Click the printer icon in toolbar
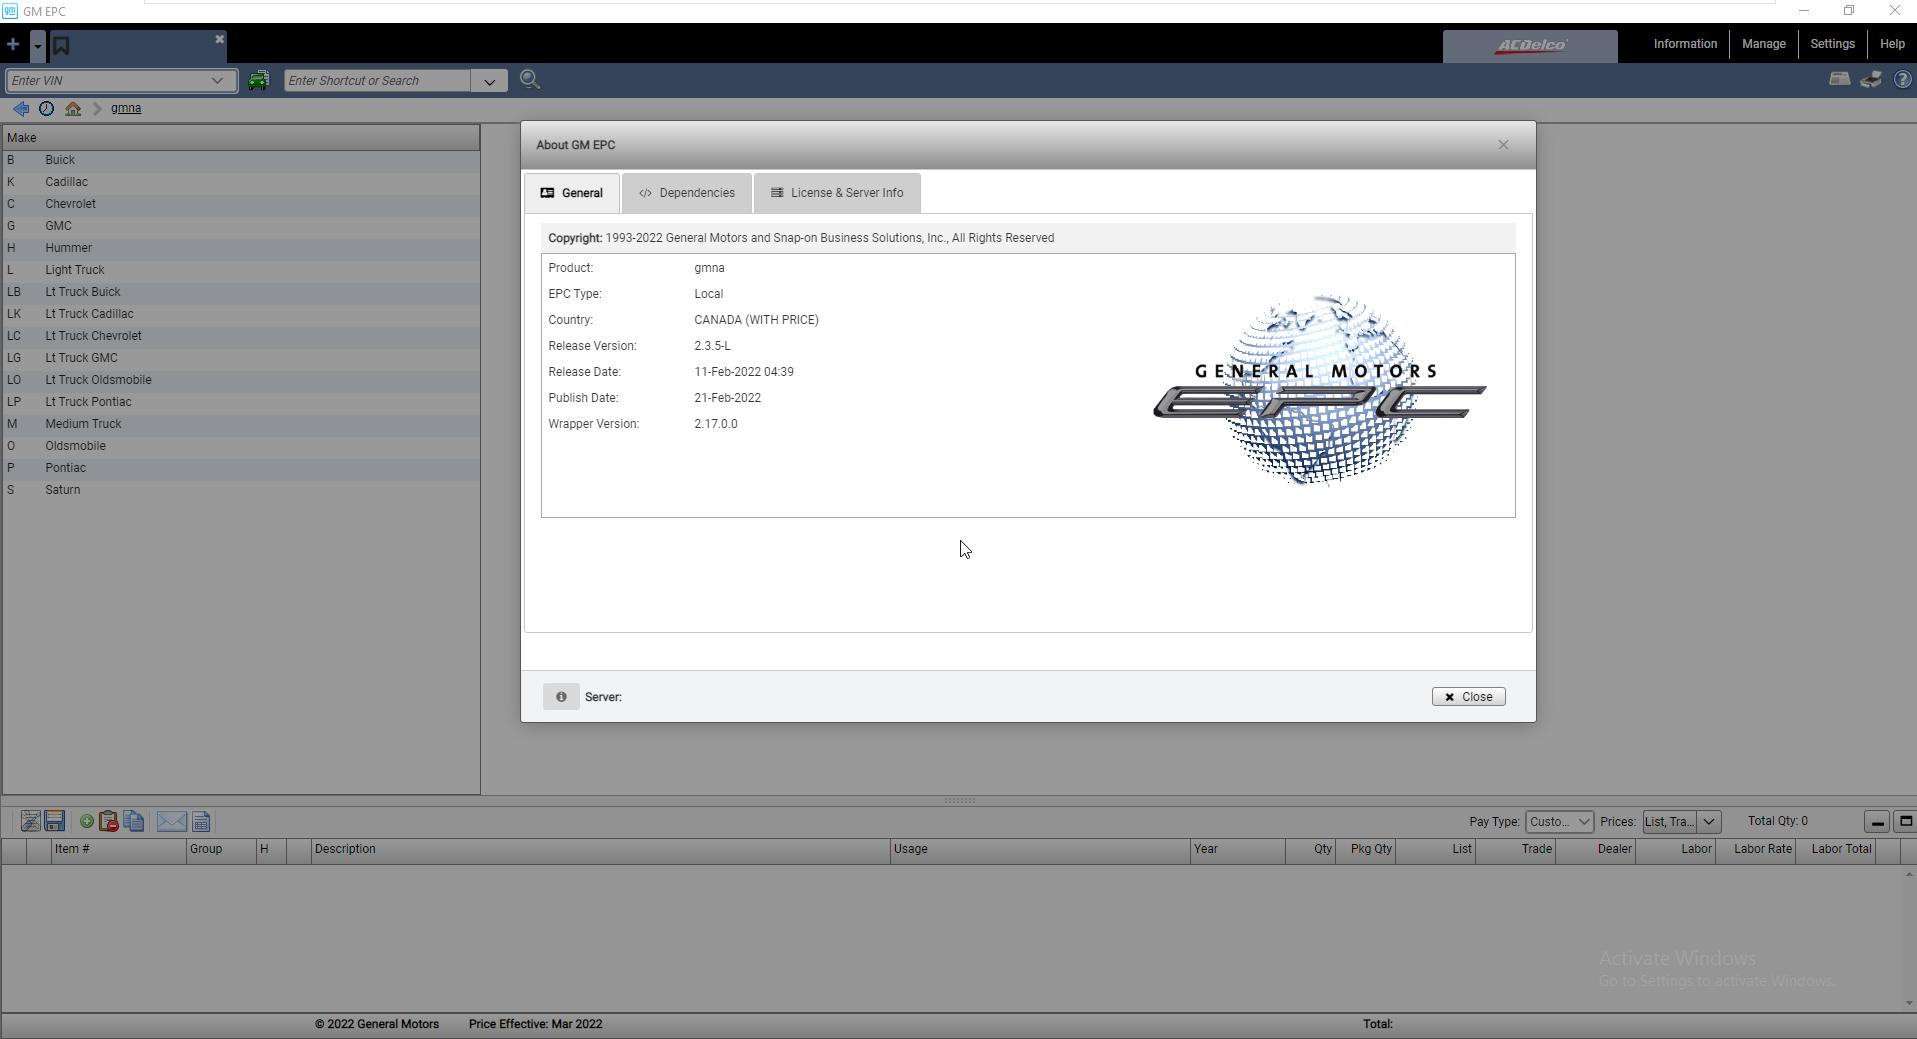1917x1039 pixels. coord(1871,80)
